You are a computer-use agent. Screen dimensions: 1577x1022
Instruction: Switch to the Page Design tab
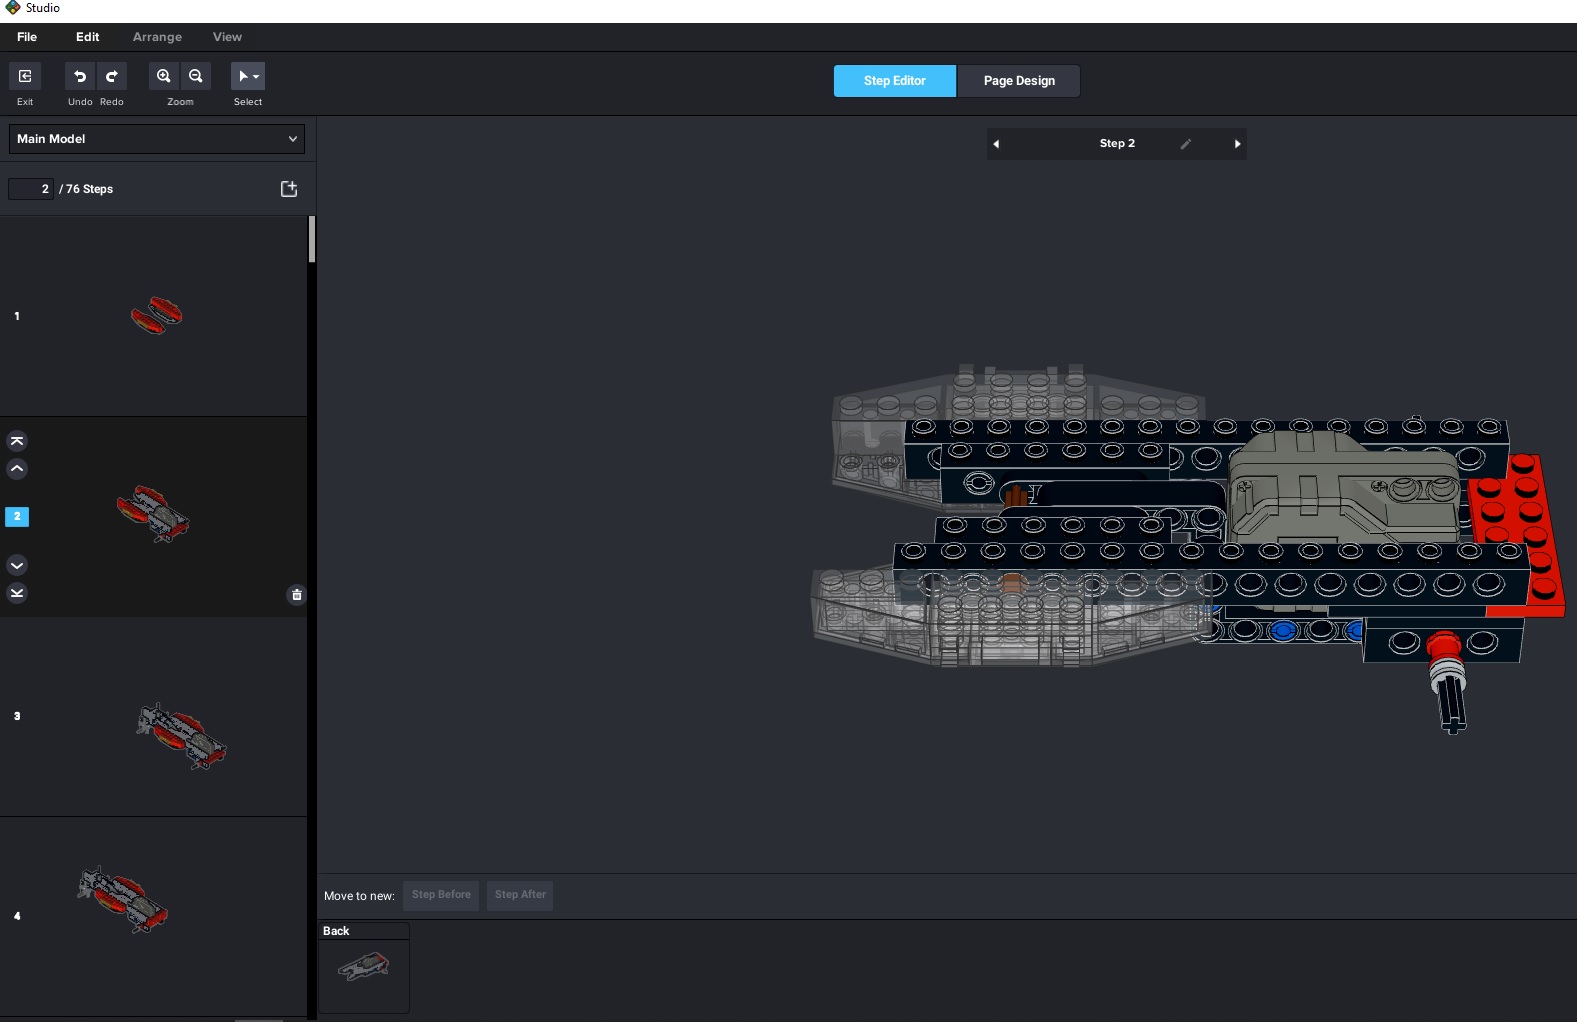1019,81
